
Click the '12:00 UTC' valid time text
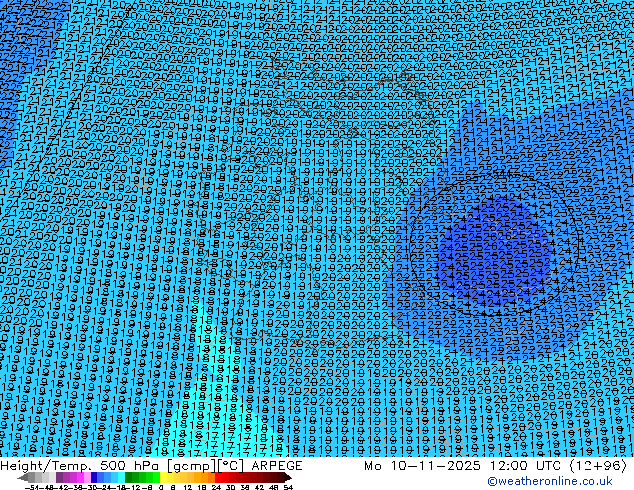click(x=528, y=466)
